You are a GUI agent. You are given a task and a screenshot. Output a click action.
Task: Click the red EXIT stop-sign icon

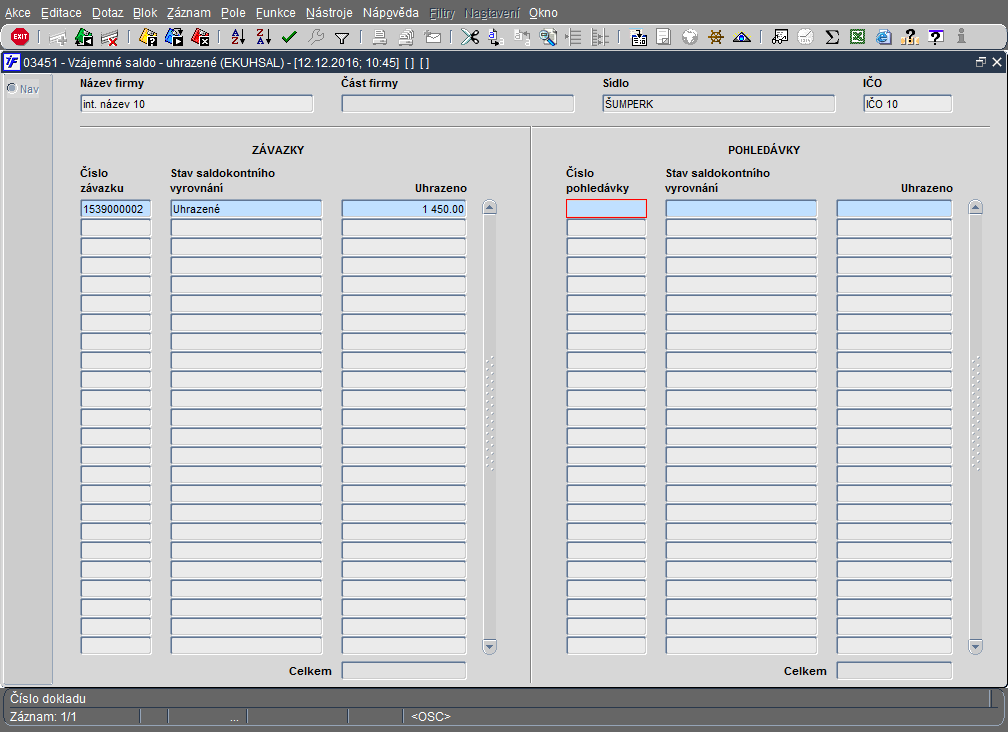[x=20, y=37]
